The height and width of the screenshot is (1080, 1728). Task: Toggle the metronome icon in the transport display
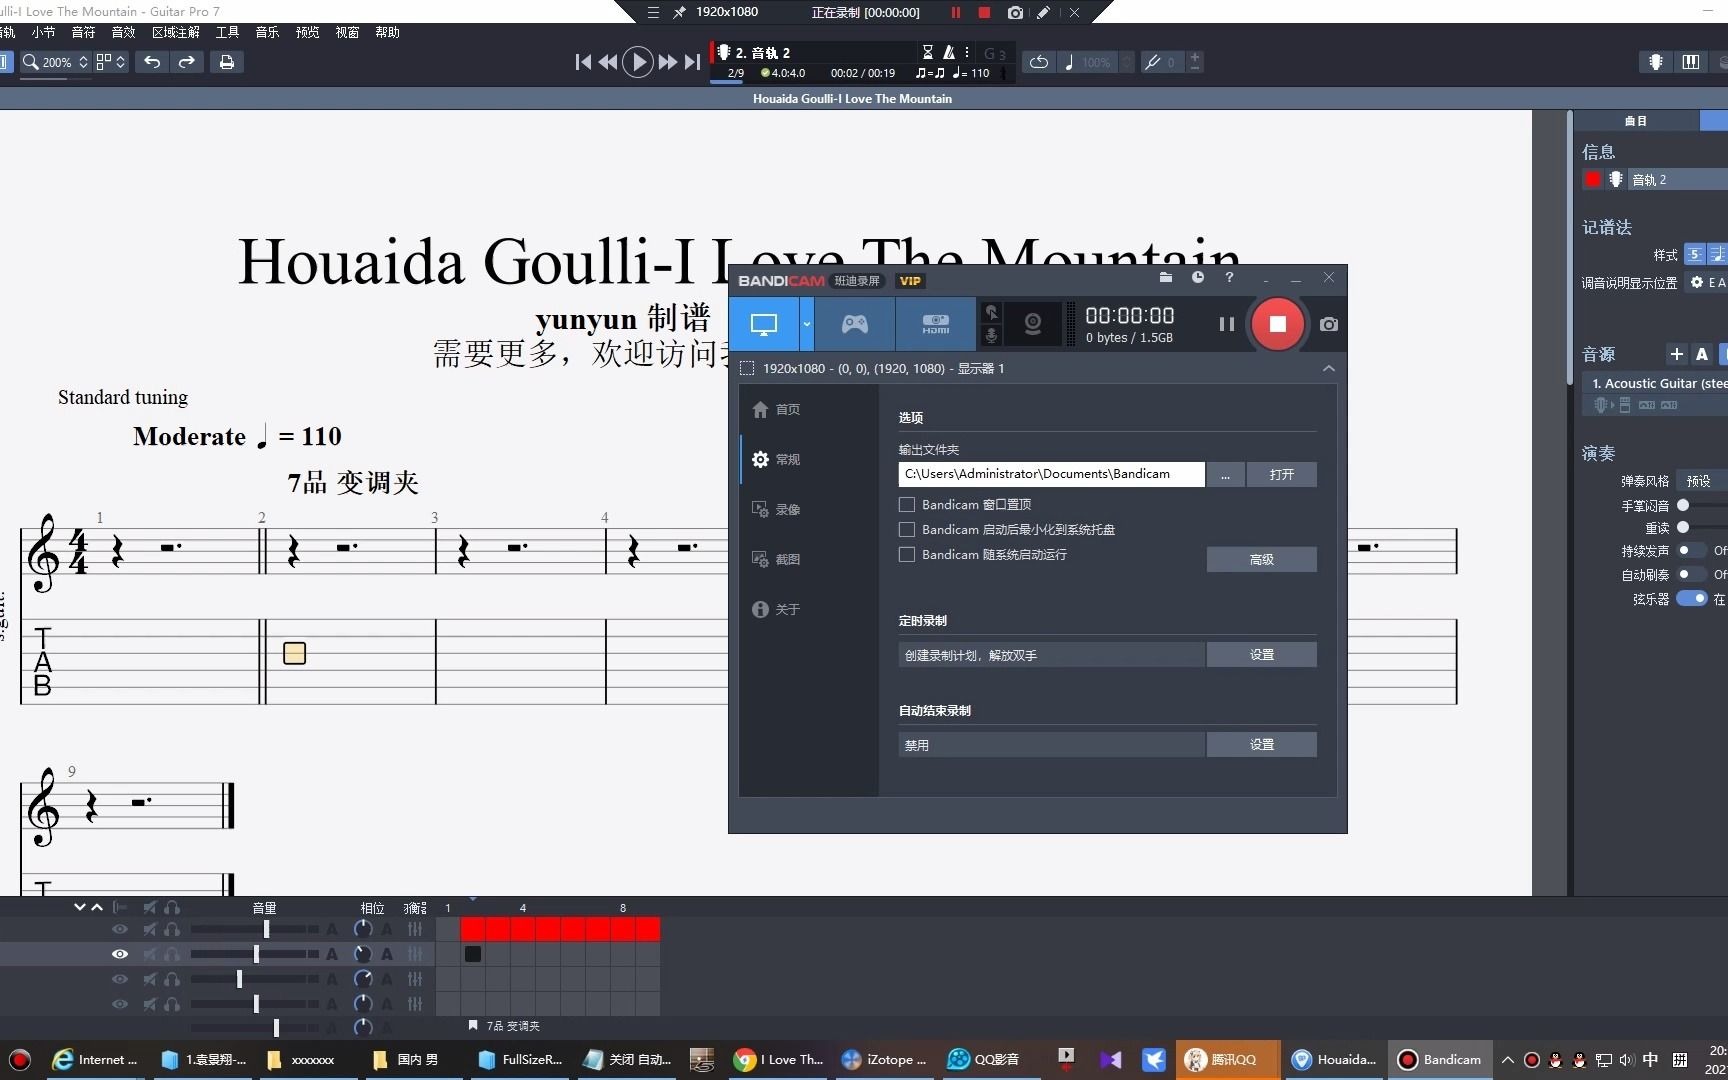click(949, 52)
